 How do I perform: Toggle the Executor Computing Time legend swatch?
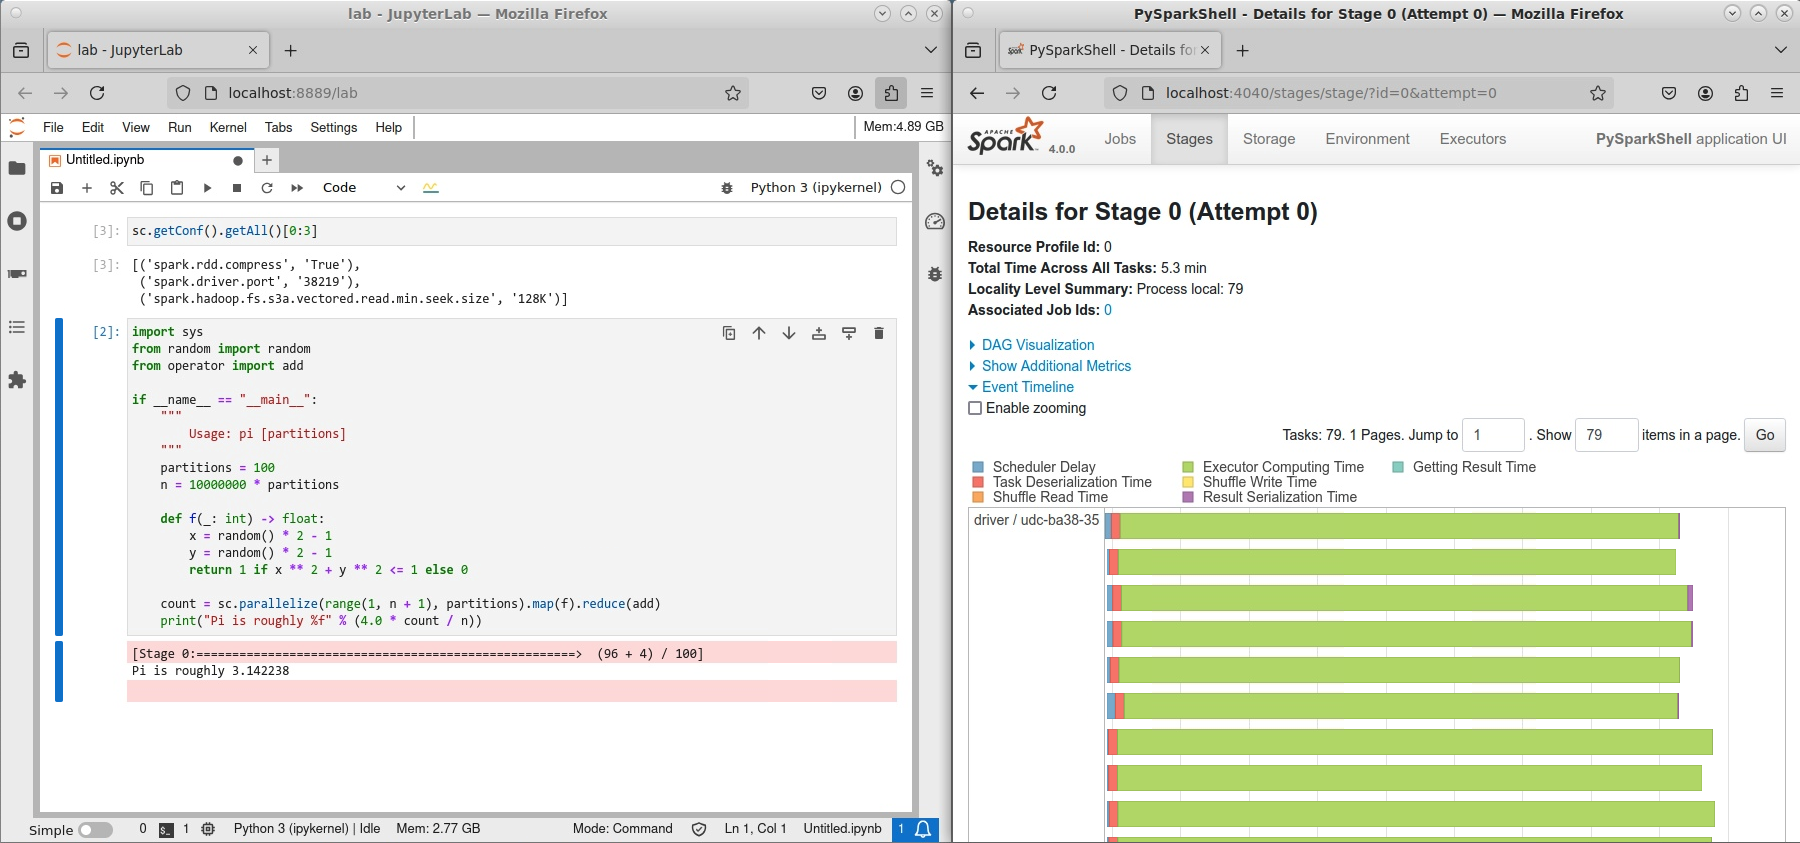(x=1188, y=467)
